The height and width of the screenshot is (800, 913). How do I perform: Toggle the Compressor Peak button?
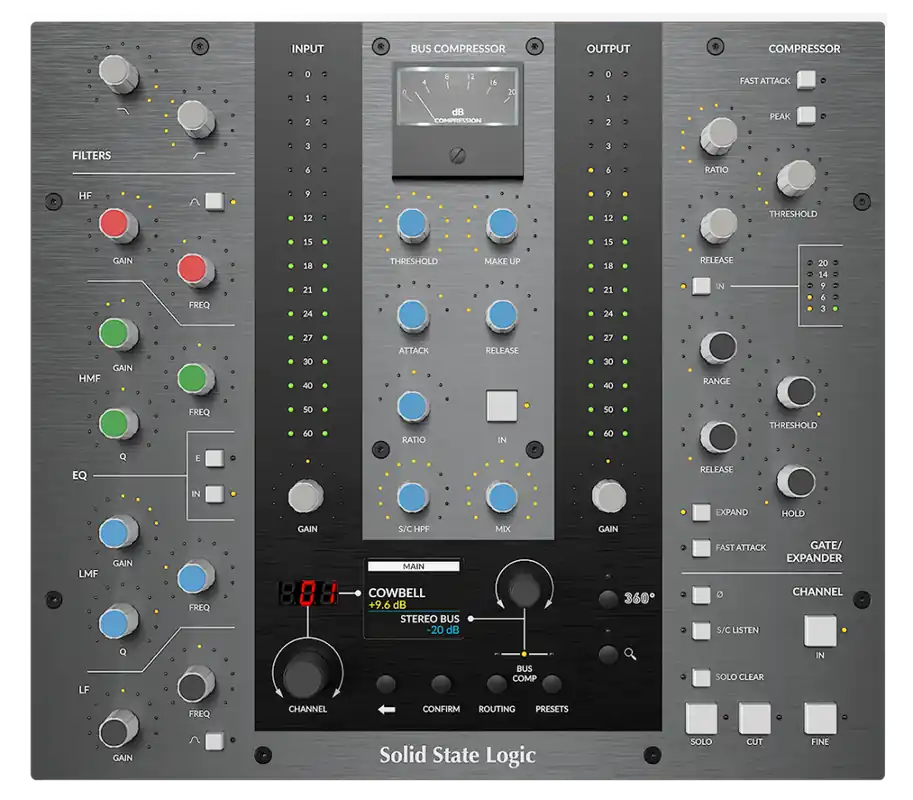coord(806,115)
